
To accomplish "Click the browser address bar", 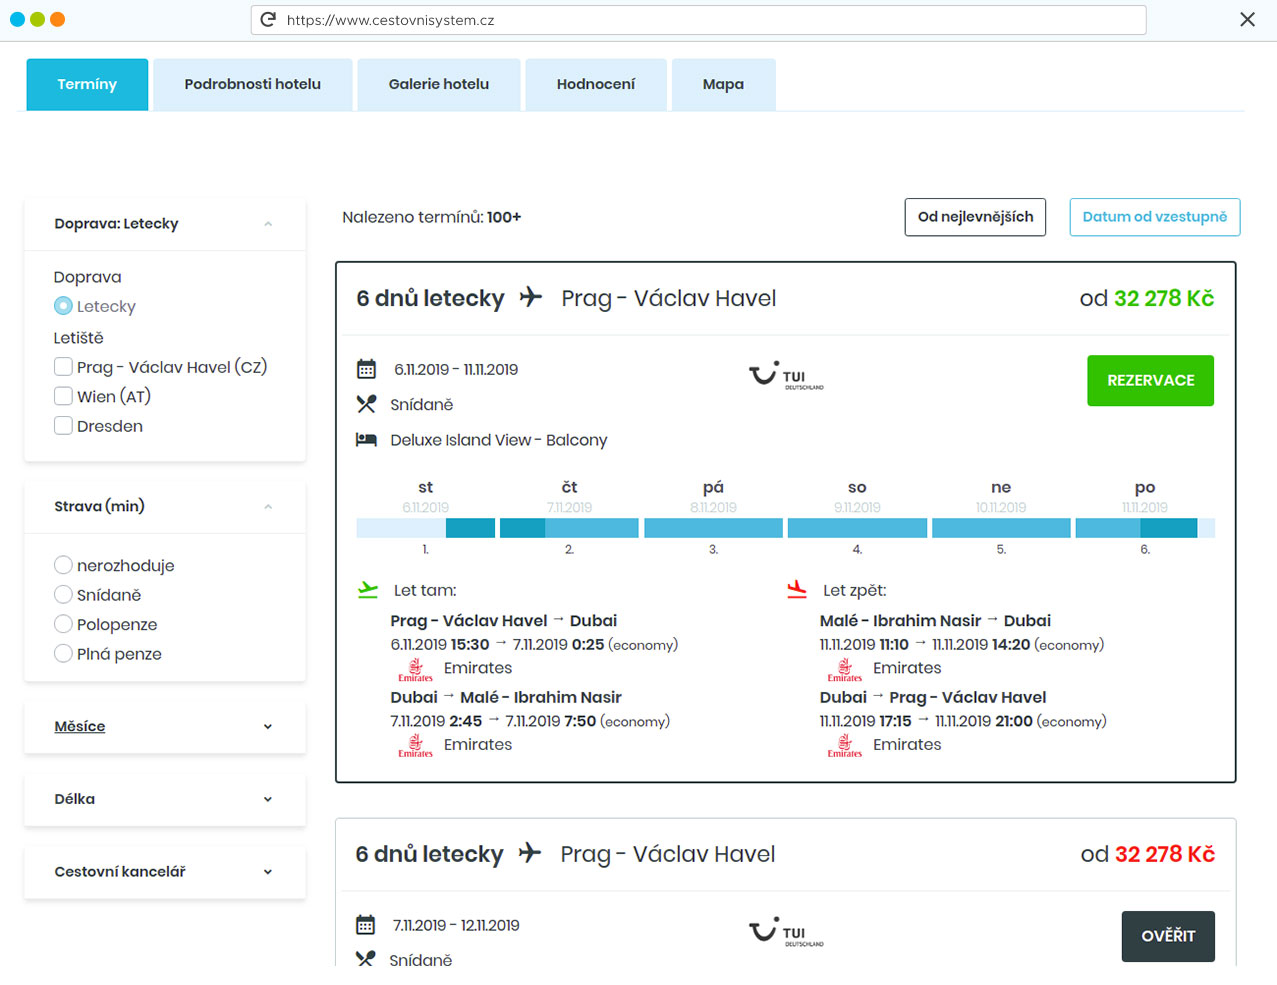I will 700,20.
